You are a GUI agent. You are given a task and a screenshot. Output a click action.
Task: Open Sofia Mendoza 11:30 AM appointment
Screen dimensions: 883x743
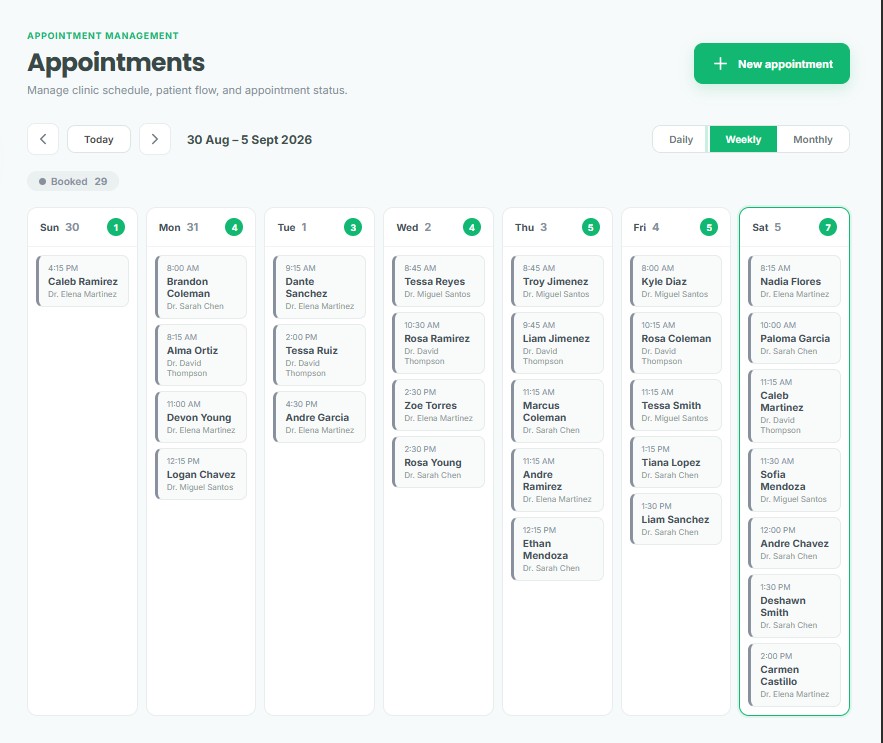click(794, 480)
